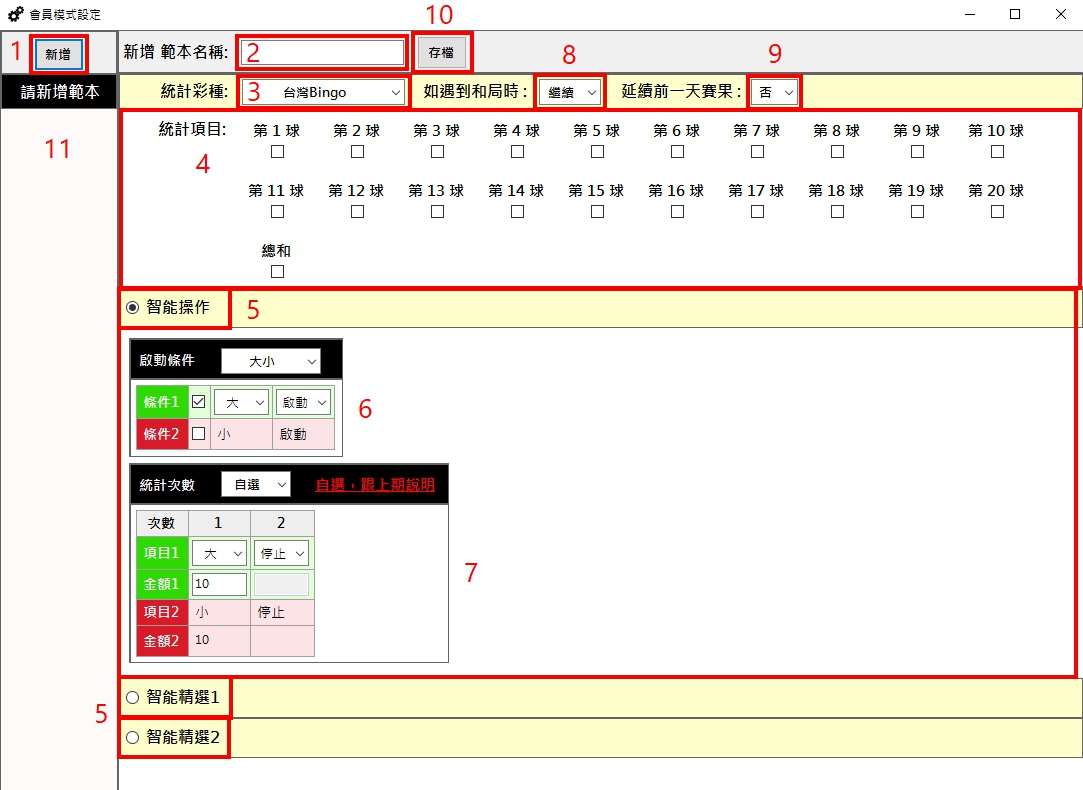
Task: Toggle the 第 20 球 checkbox
Action: coord(997,212)
